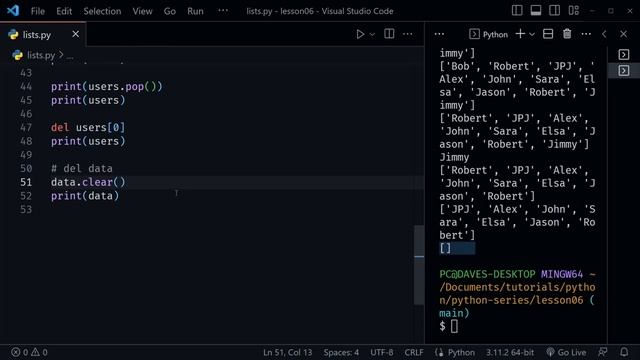Open run button dropdown arrow
640x360 pixels.
[372, 35]
